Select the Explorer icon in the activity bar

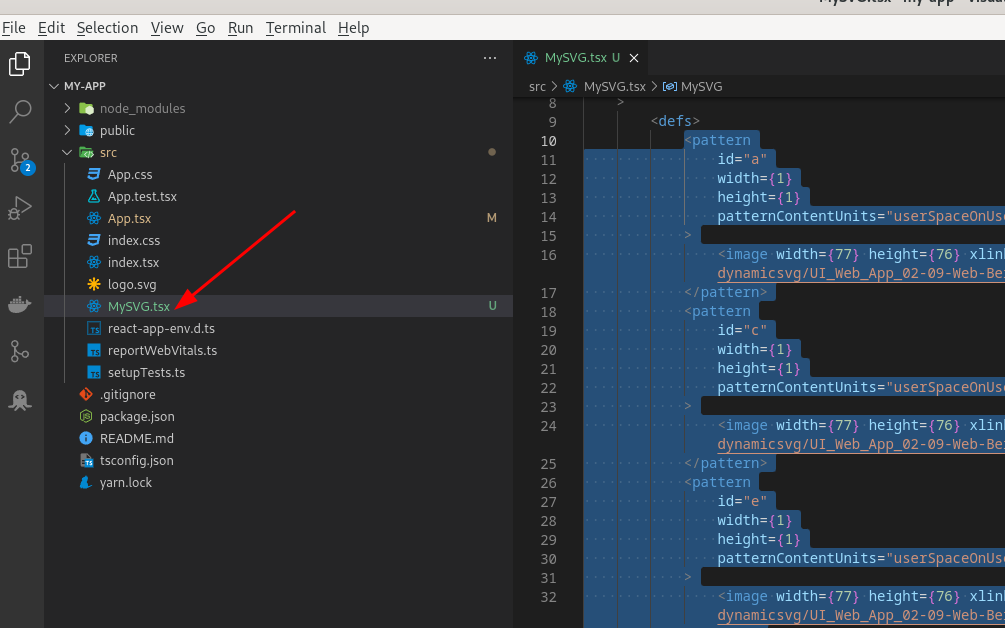click(20, 62)
